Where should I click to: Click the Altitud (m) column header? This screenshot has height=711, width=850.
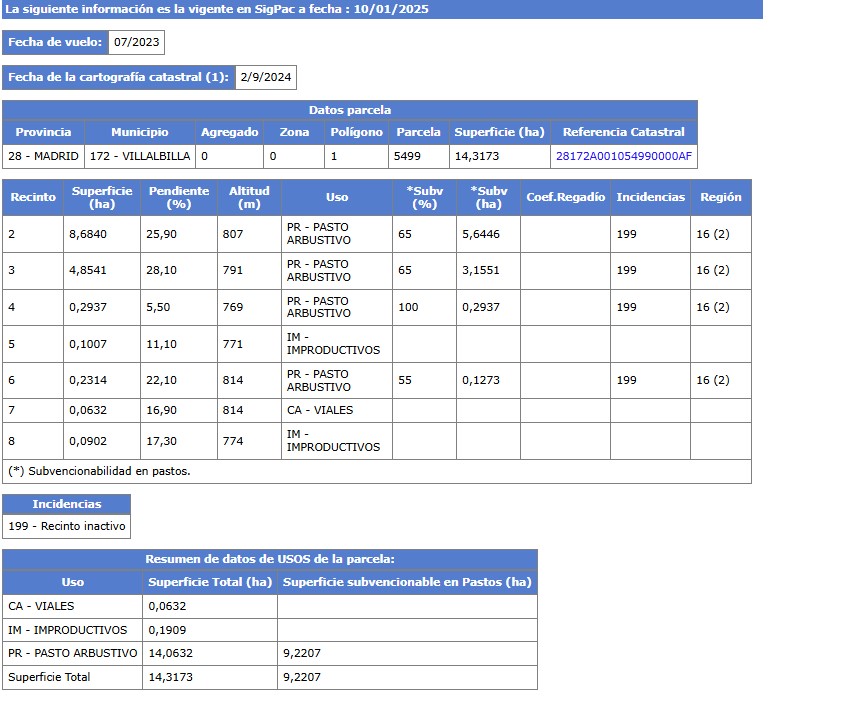(x=249, y=197)
